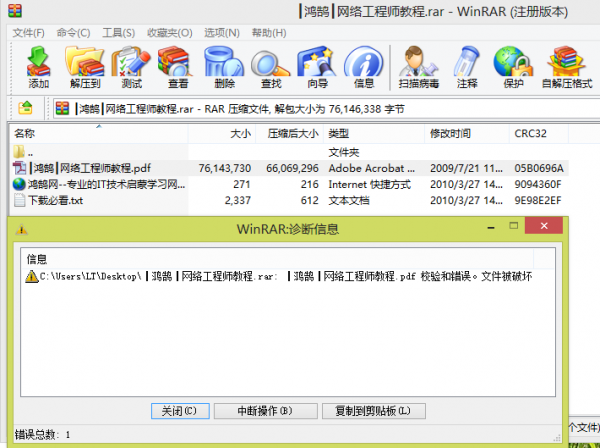Close the 诊断信息 window with red X

pyautogui.click(x=544, y=225)
